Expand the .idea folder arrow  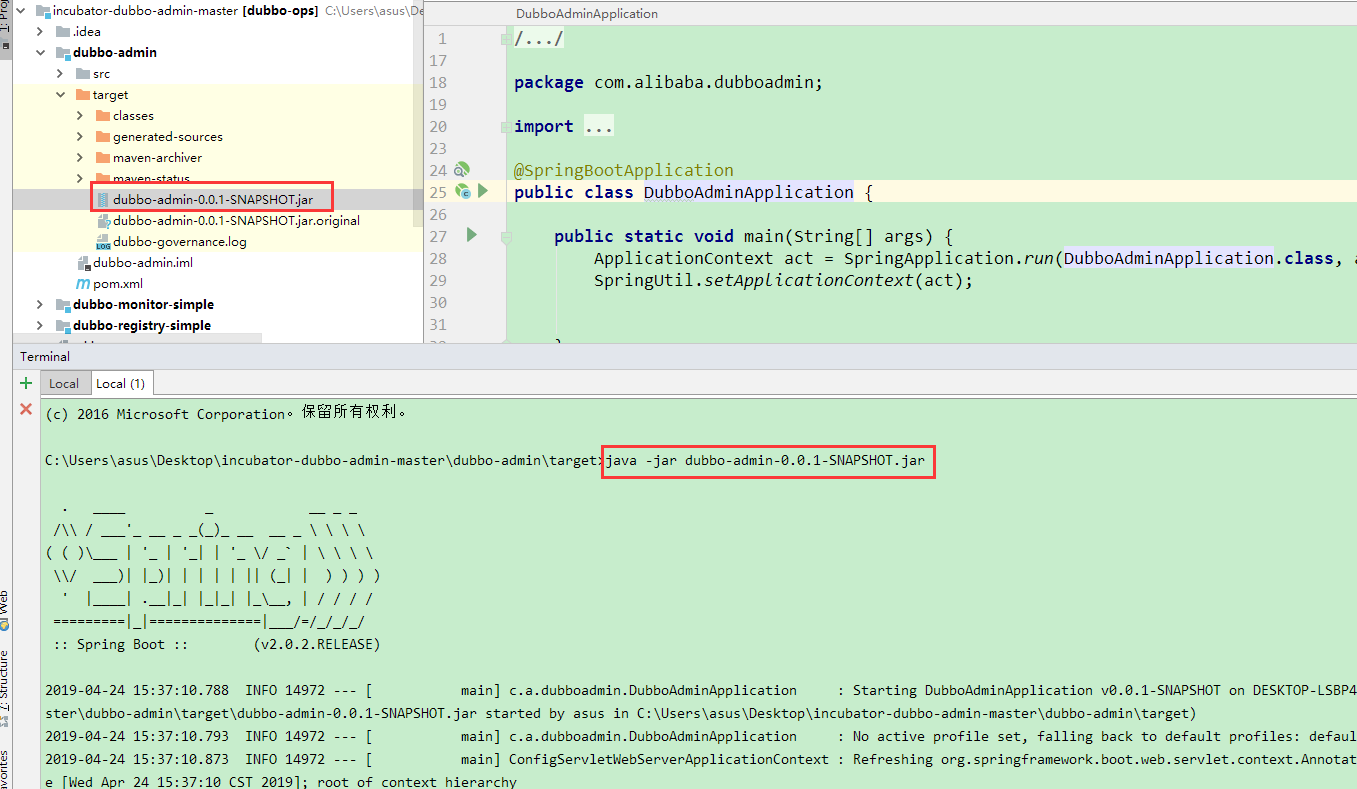coord(41,32)
